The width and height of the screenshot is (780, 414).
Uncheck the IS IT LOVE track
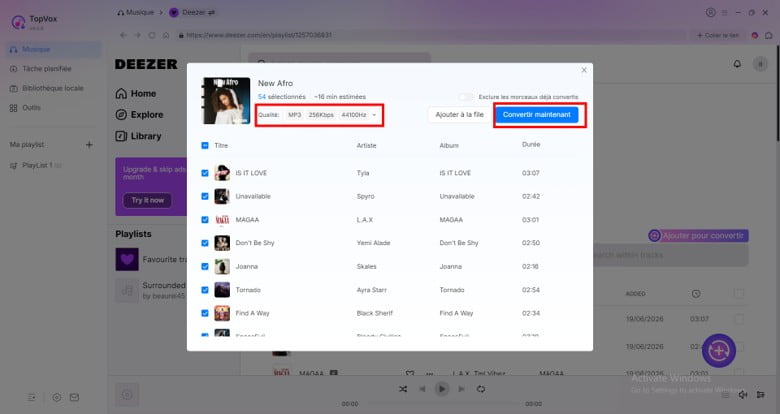(x=205, y=173)
